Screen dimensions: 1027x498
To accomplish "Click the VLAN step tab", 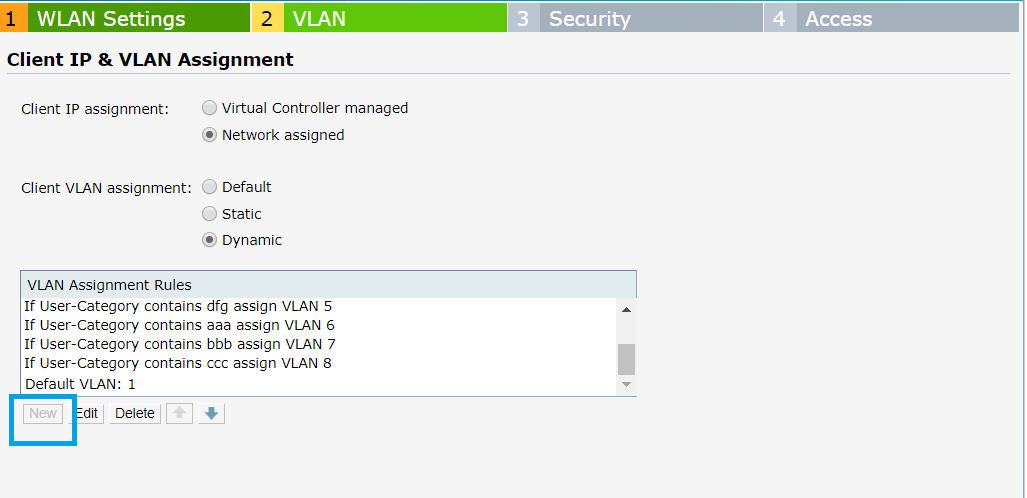I will pyautogui.click(x=379, y=18).
